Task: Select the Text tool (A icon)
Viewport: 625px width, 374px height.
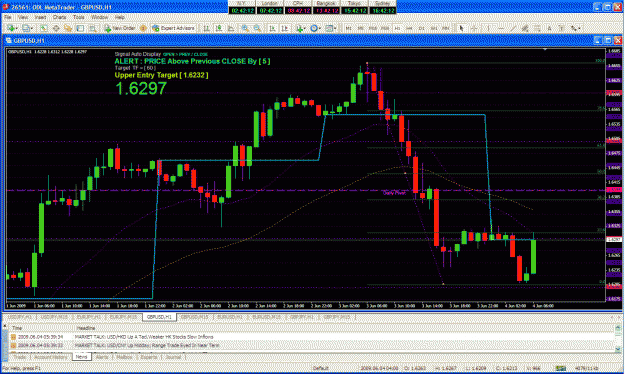Action: (x=549, y=28)
